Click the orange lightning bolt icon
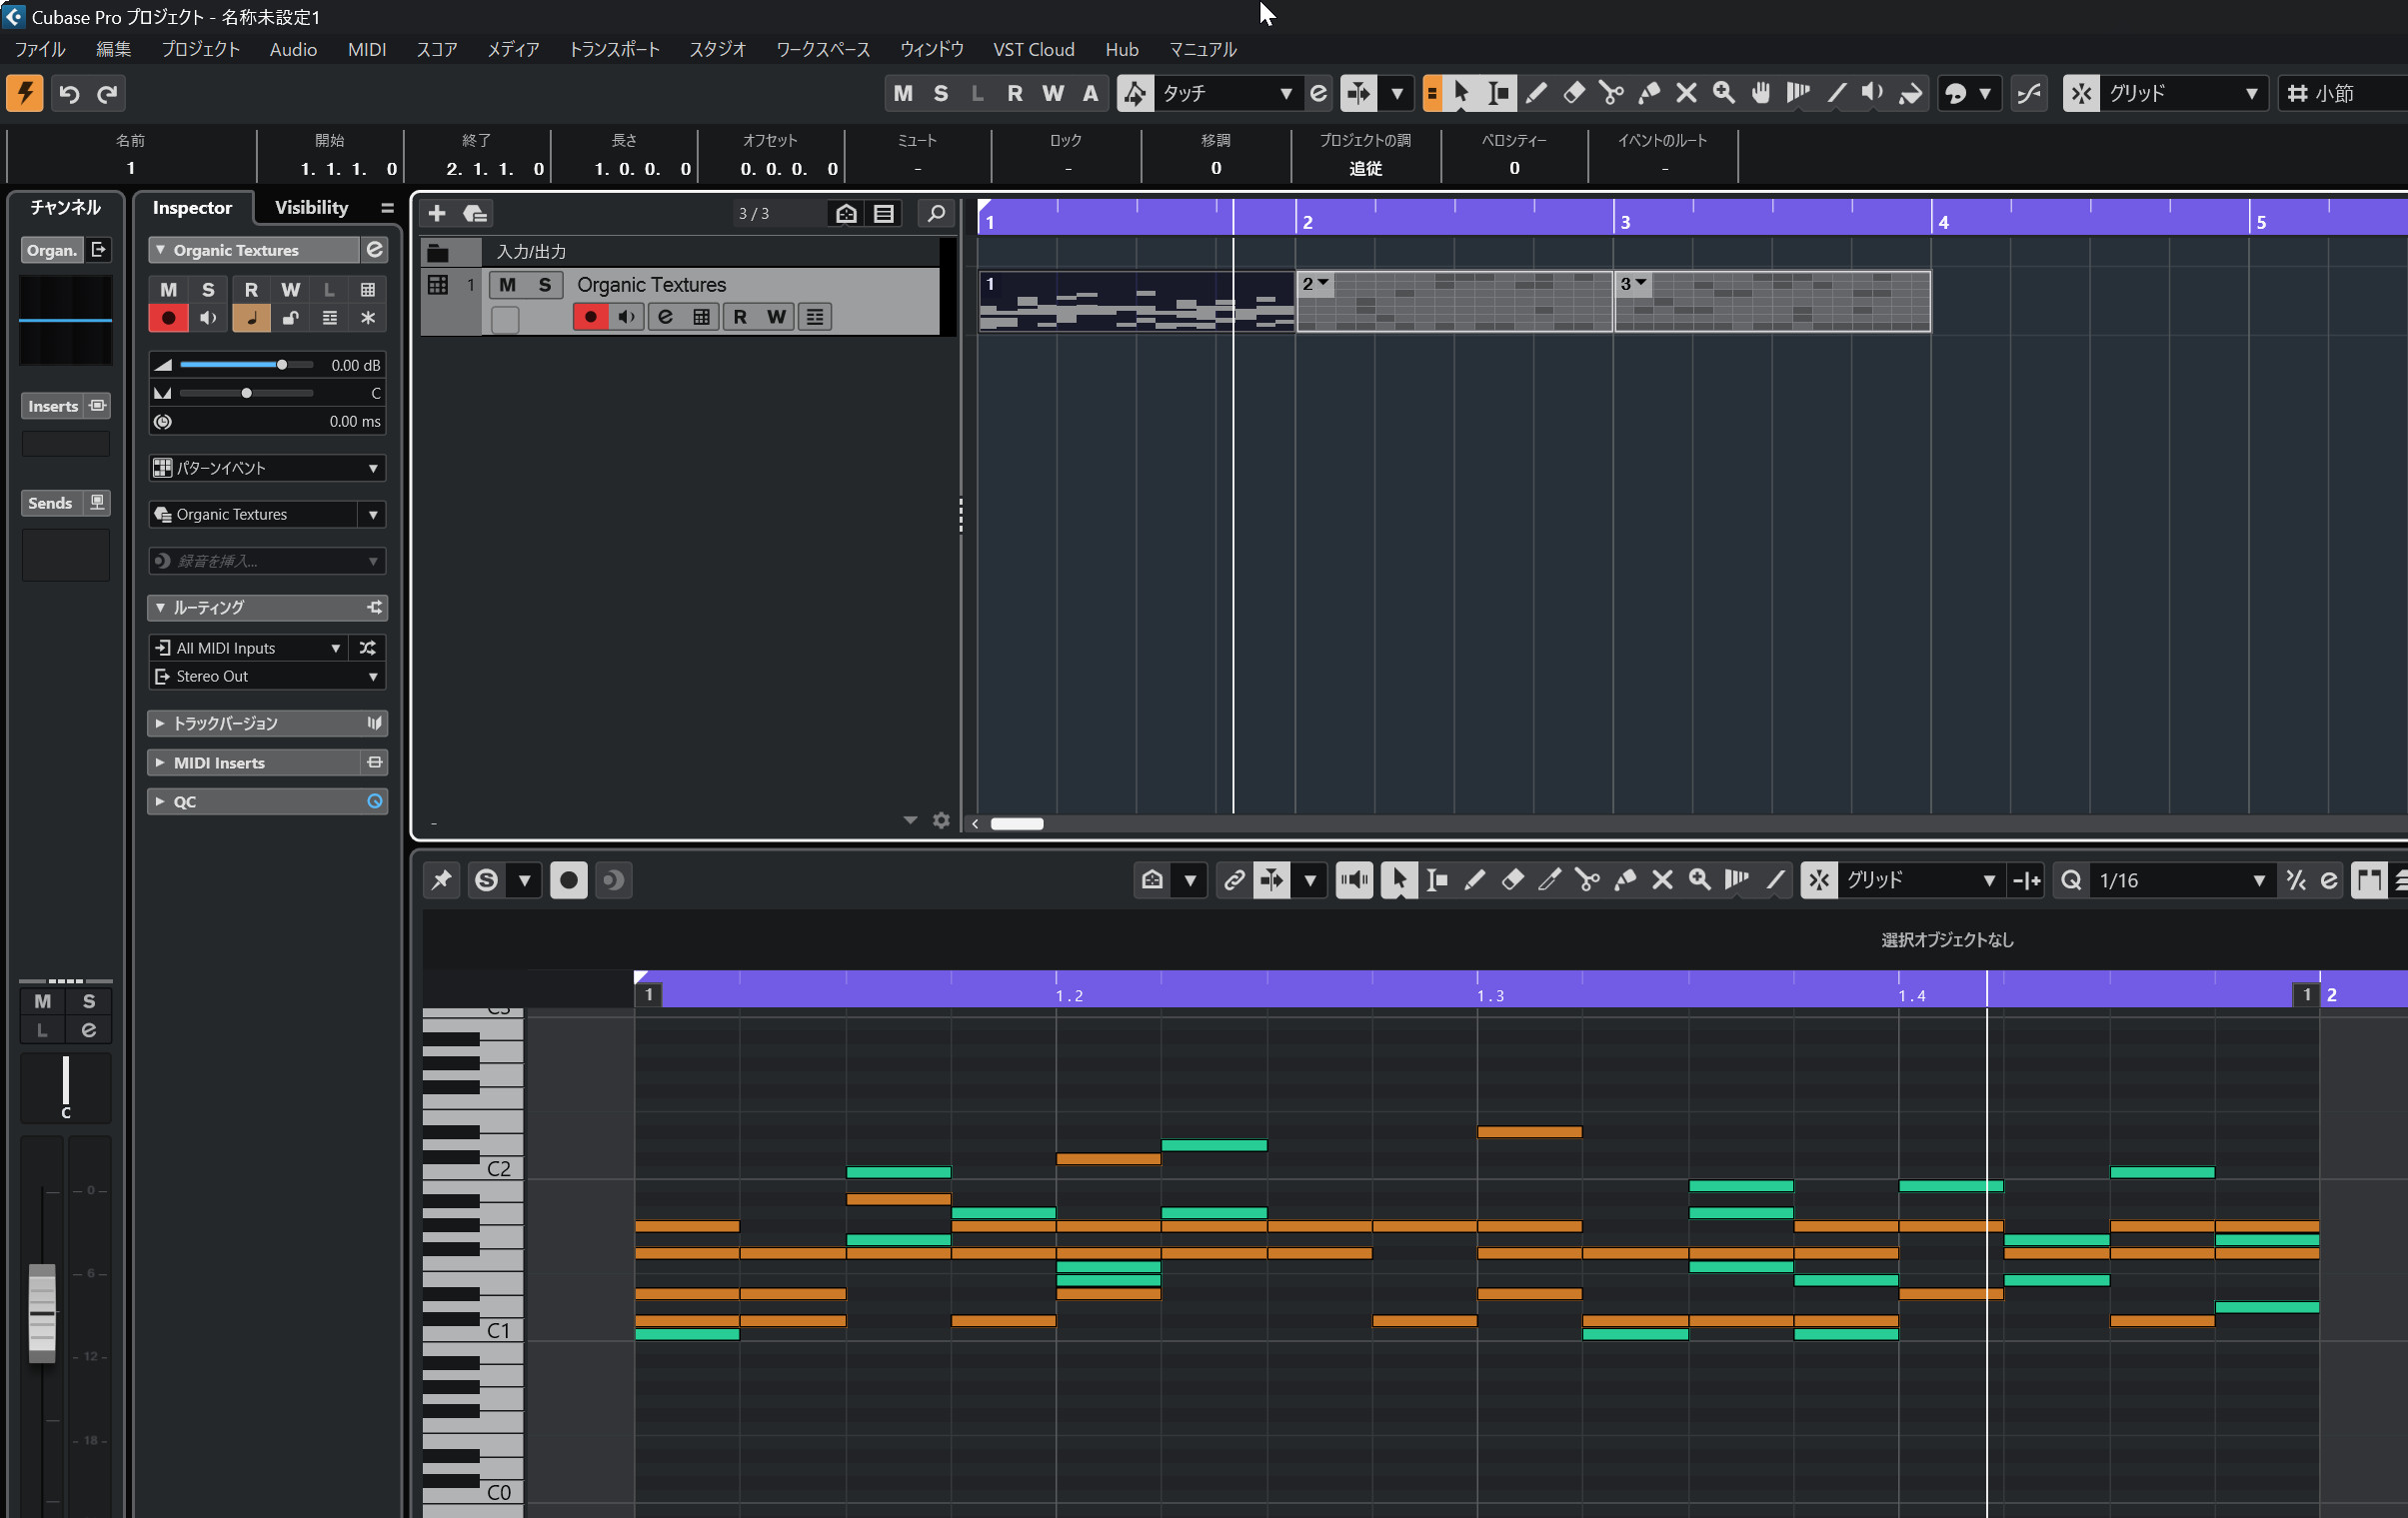The width and height of the screenshot is (2408, 1518). tap(24, 93)
